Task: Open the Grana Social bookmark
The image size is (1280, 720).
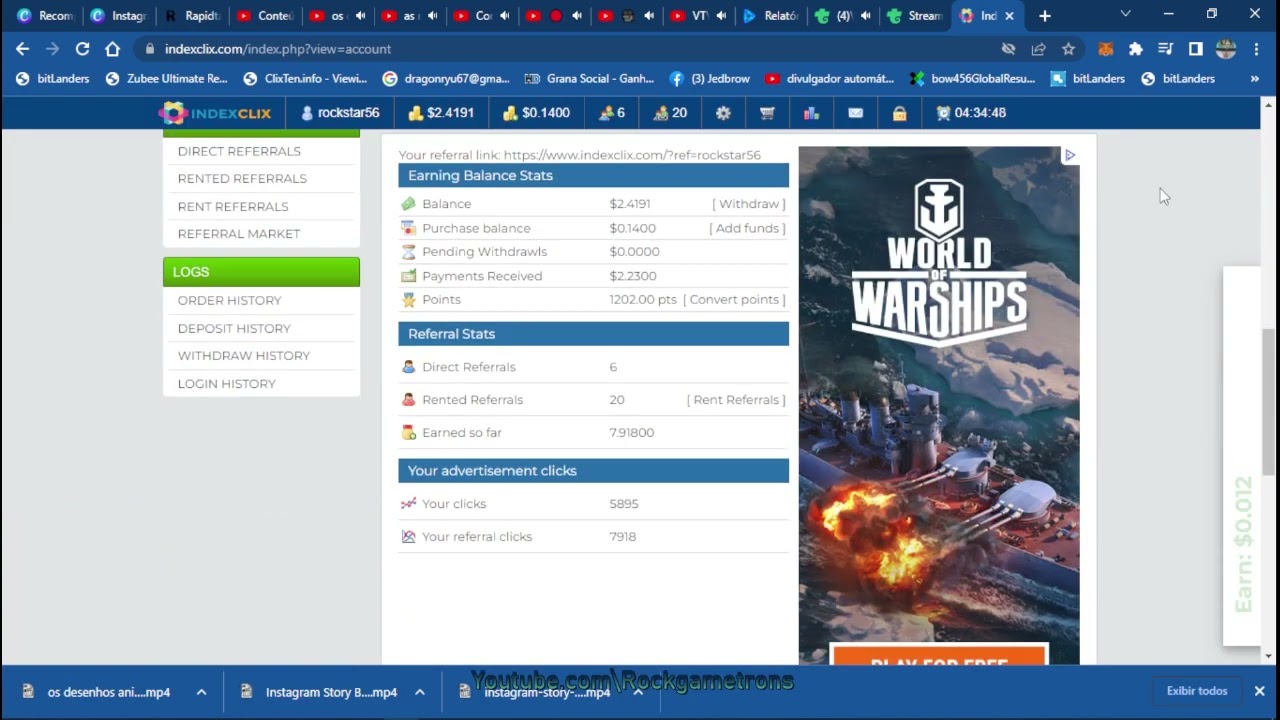Action: pyautogui.click(x=589, y=78)
